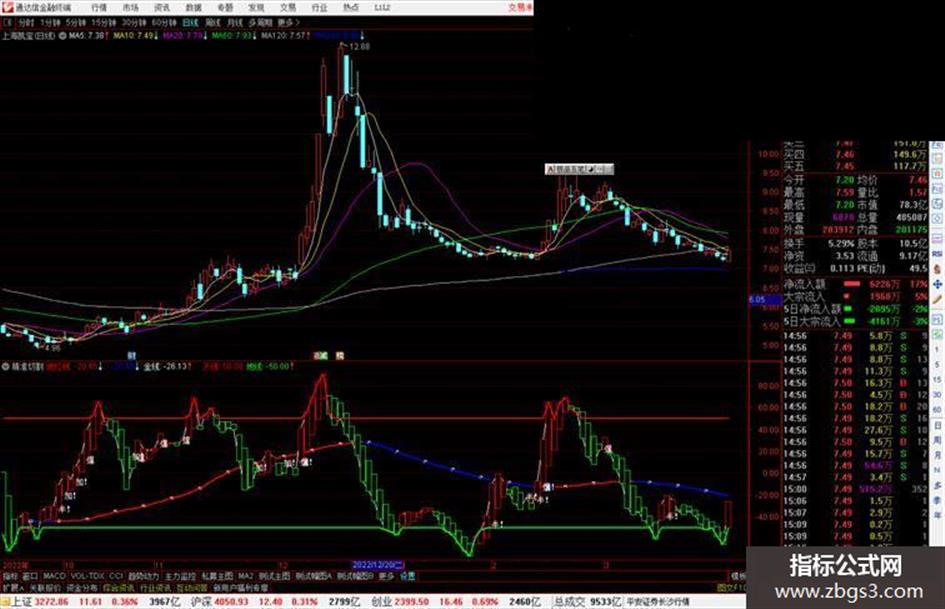Open the 模板 dropdown at bottom right

(x=738, y=576)
